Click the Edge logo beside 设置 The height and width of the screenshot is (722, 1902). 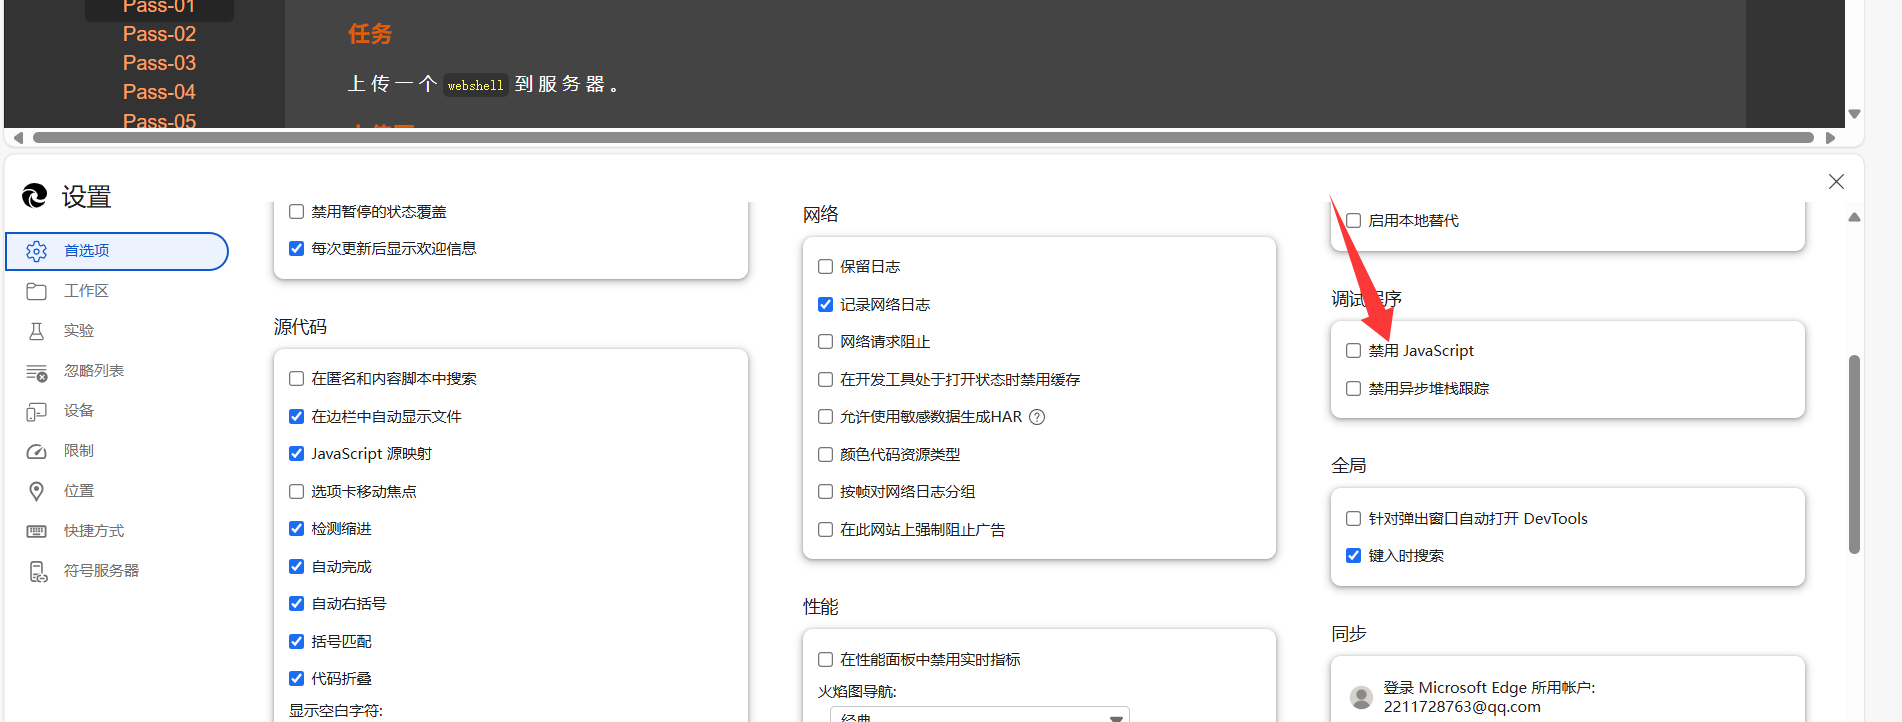click(x=35, y=195)
